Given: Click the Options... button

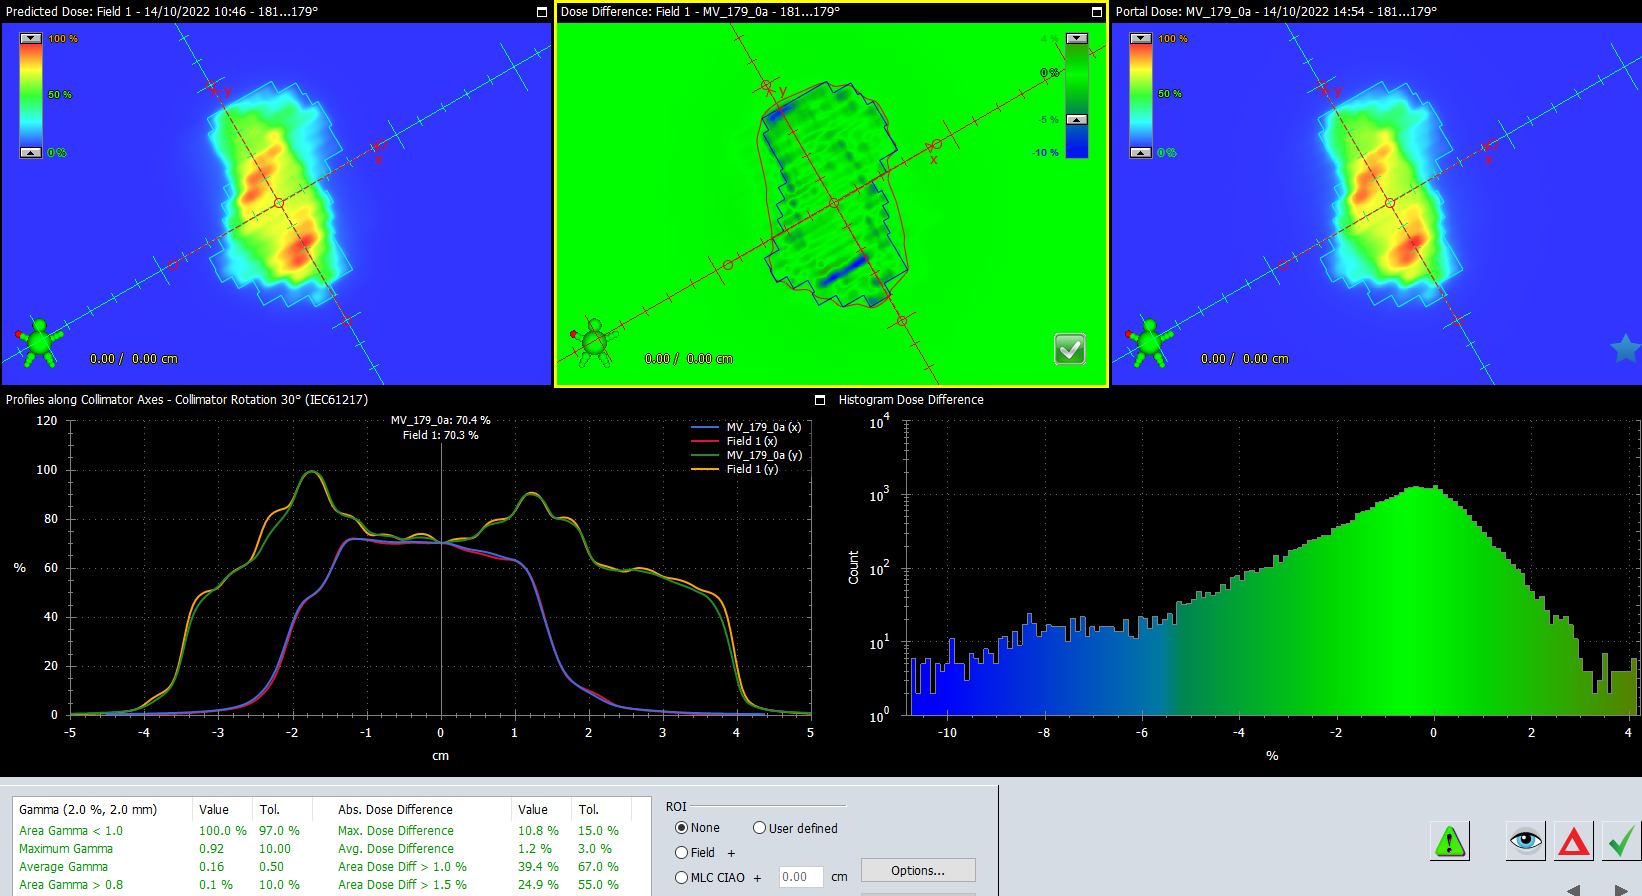Looking at the screenshot, I should 918,871.
